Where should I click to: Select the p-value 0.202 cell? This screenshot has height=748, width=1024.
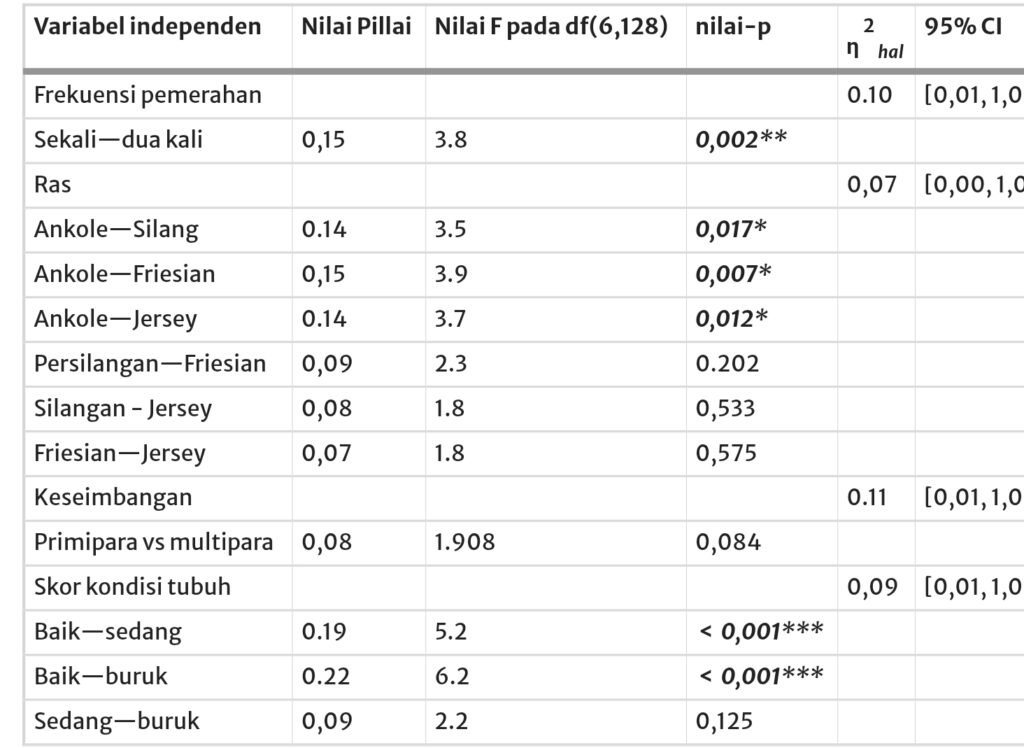coord(727,363)
